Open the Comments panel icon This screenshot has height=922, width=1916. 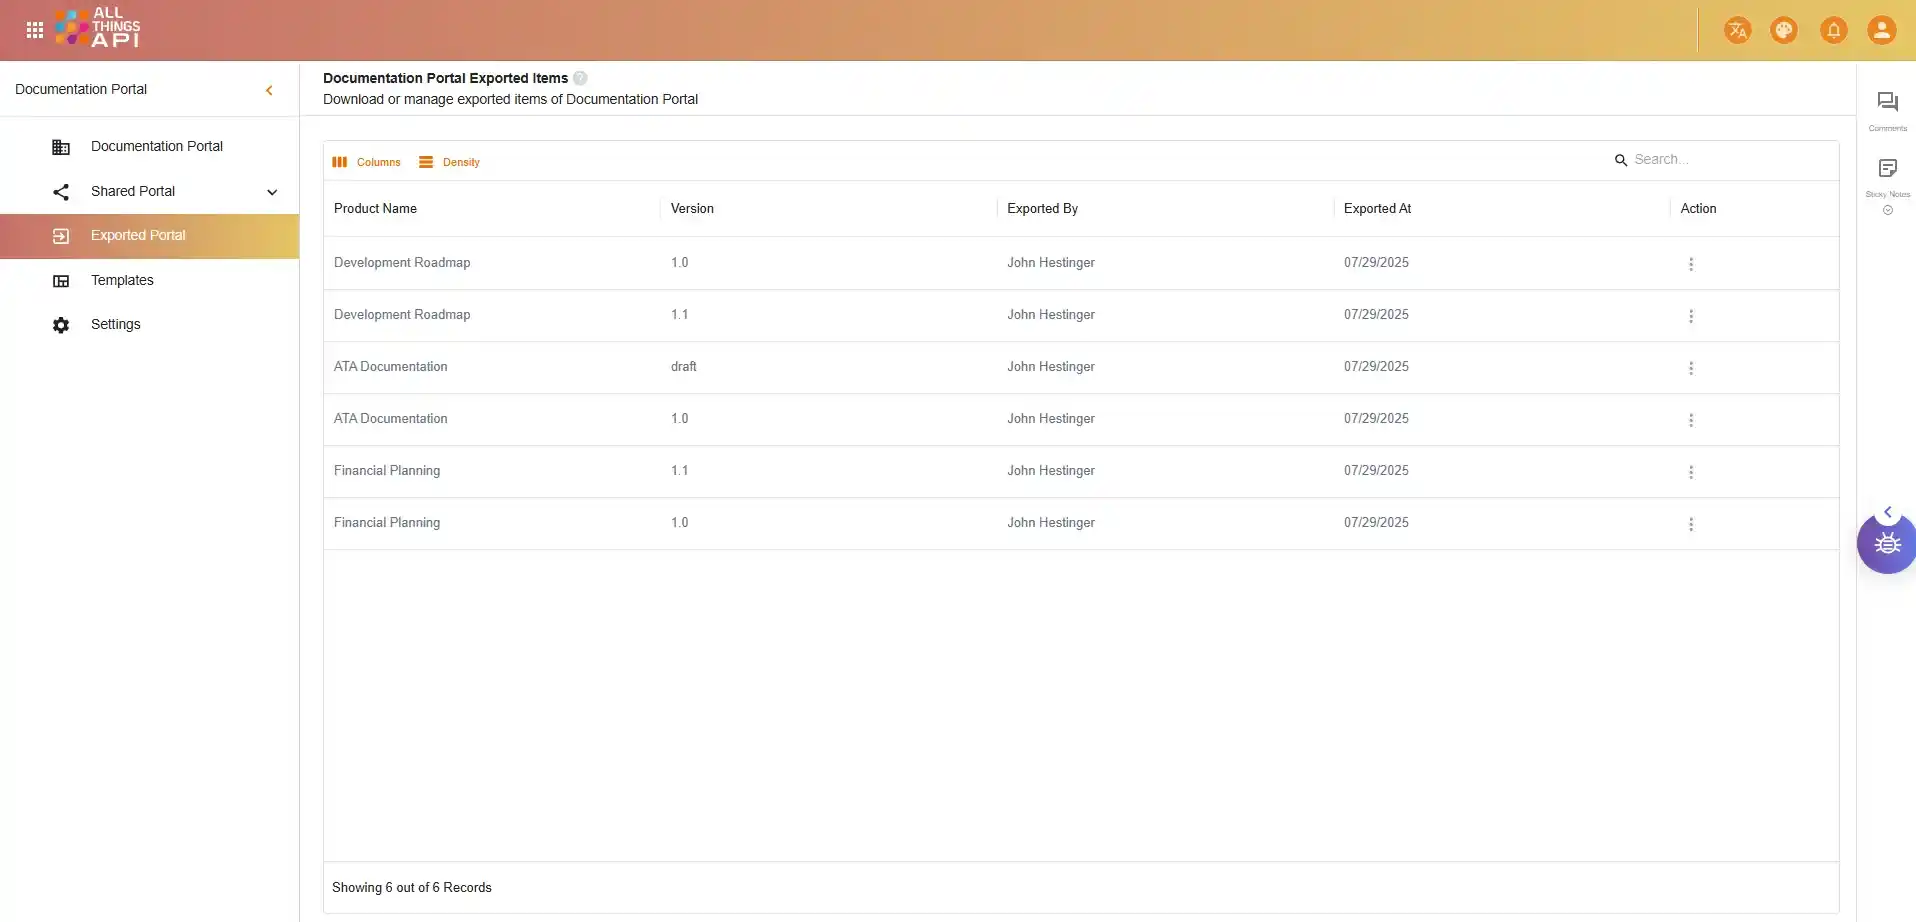click(1887, 103)
